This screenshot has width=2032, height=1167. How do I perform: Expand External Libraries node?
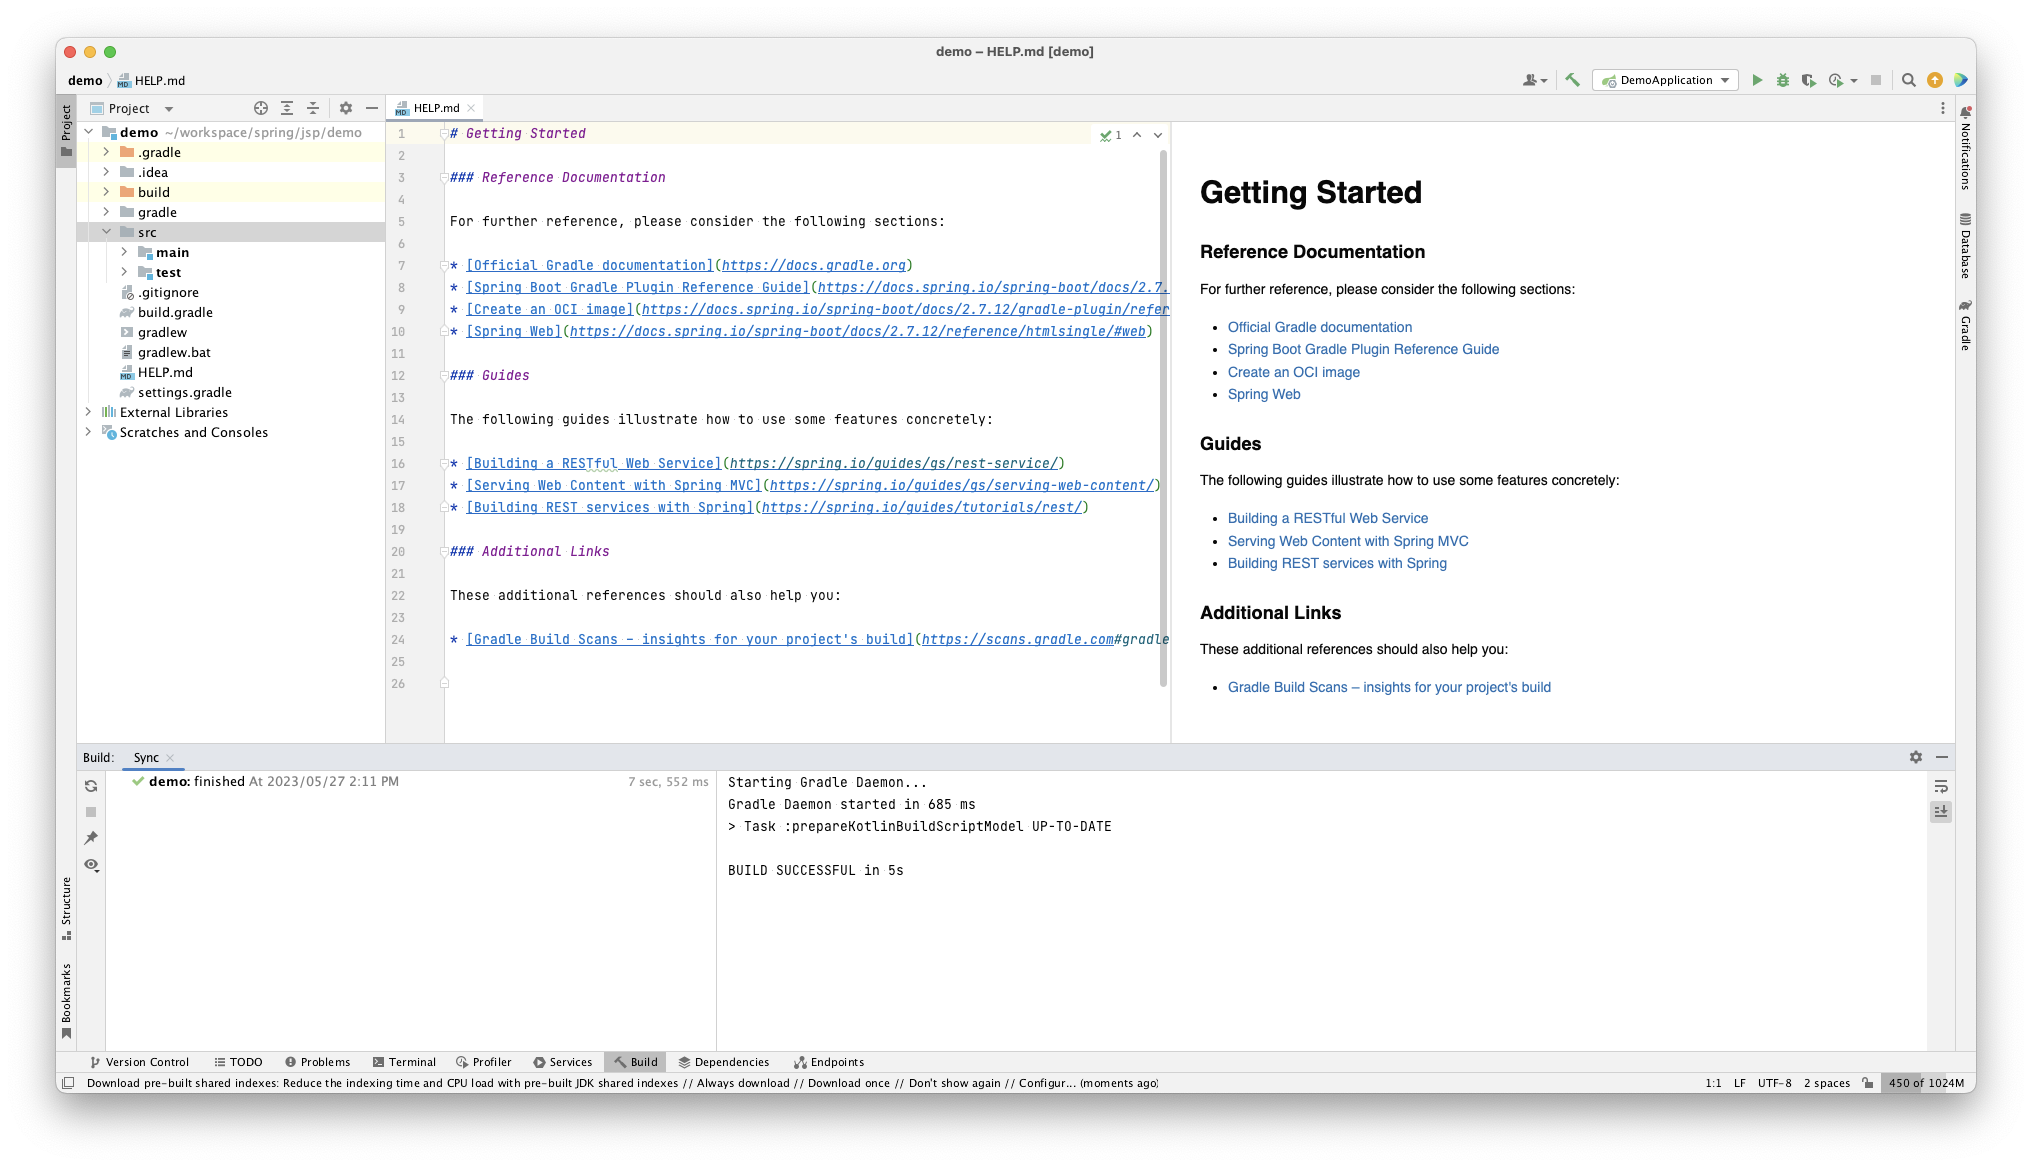88,412
